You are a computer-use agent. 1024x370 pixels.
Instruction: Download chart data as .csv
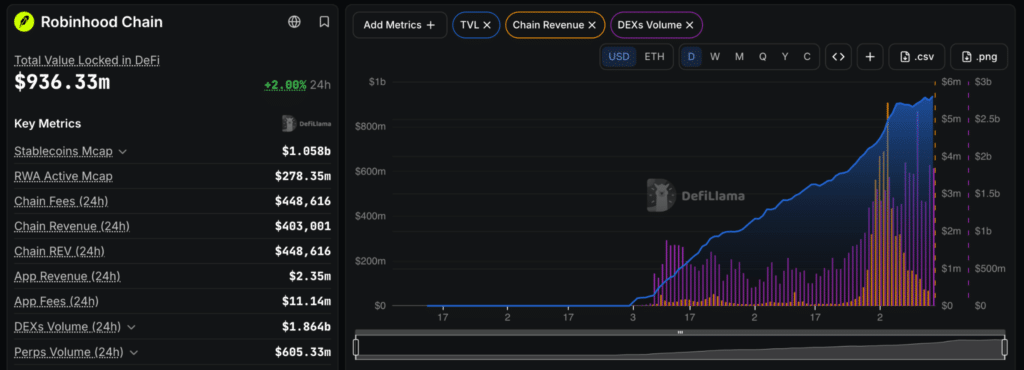[x=916, y=57]
